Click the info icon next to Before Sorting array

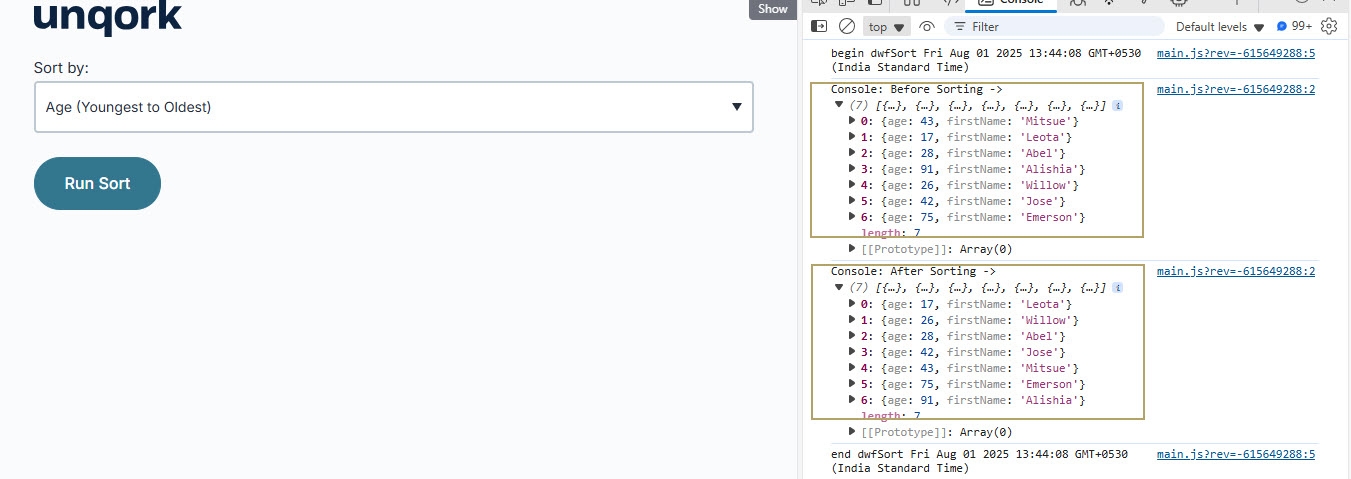click(1117, 105)
